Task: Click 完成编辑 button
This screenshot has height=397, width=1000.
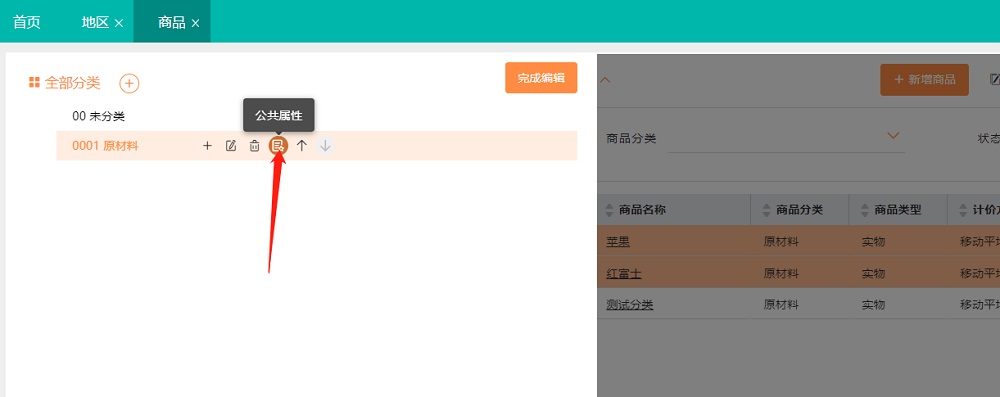Action: click(541, 78)
